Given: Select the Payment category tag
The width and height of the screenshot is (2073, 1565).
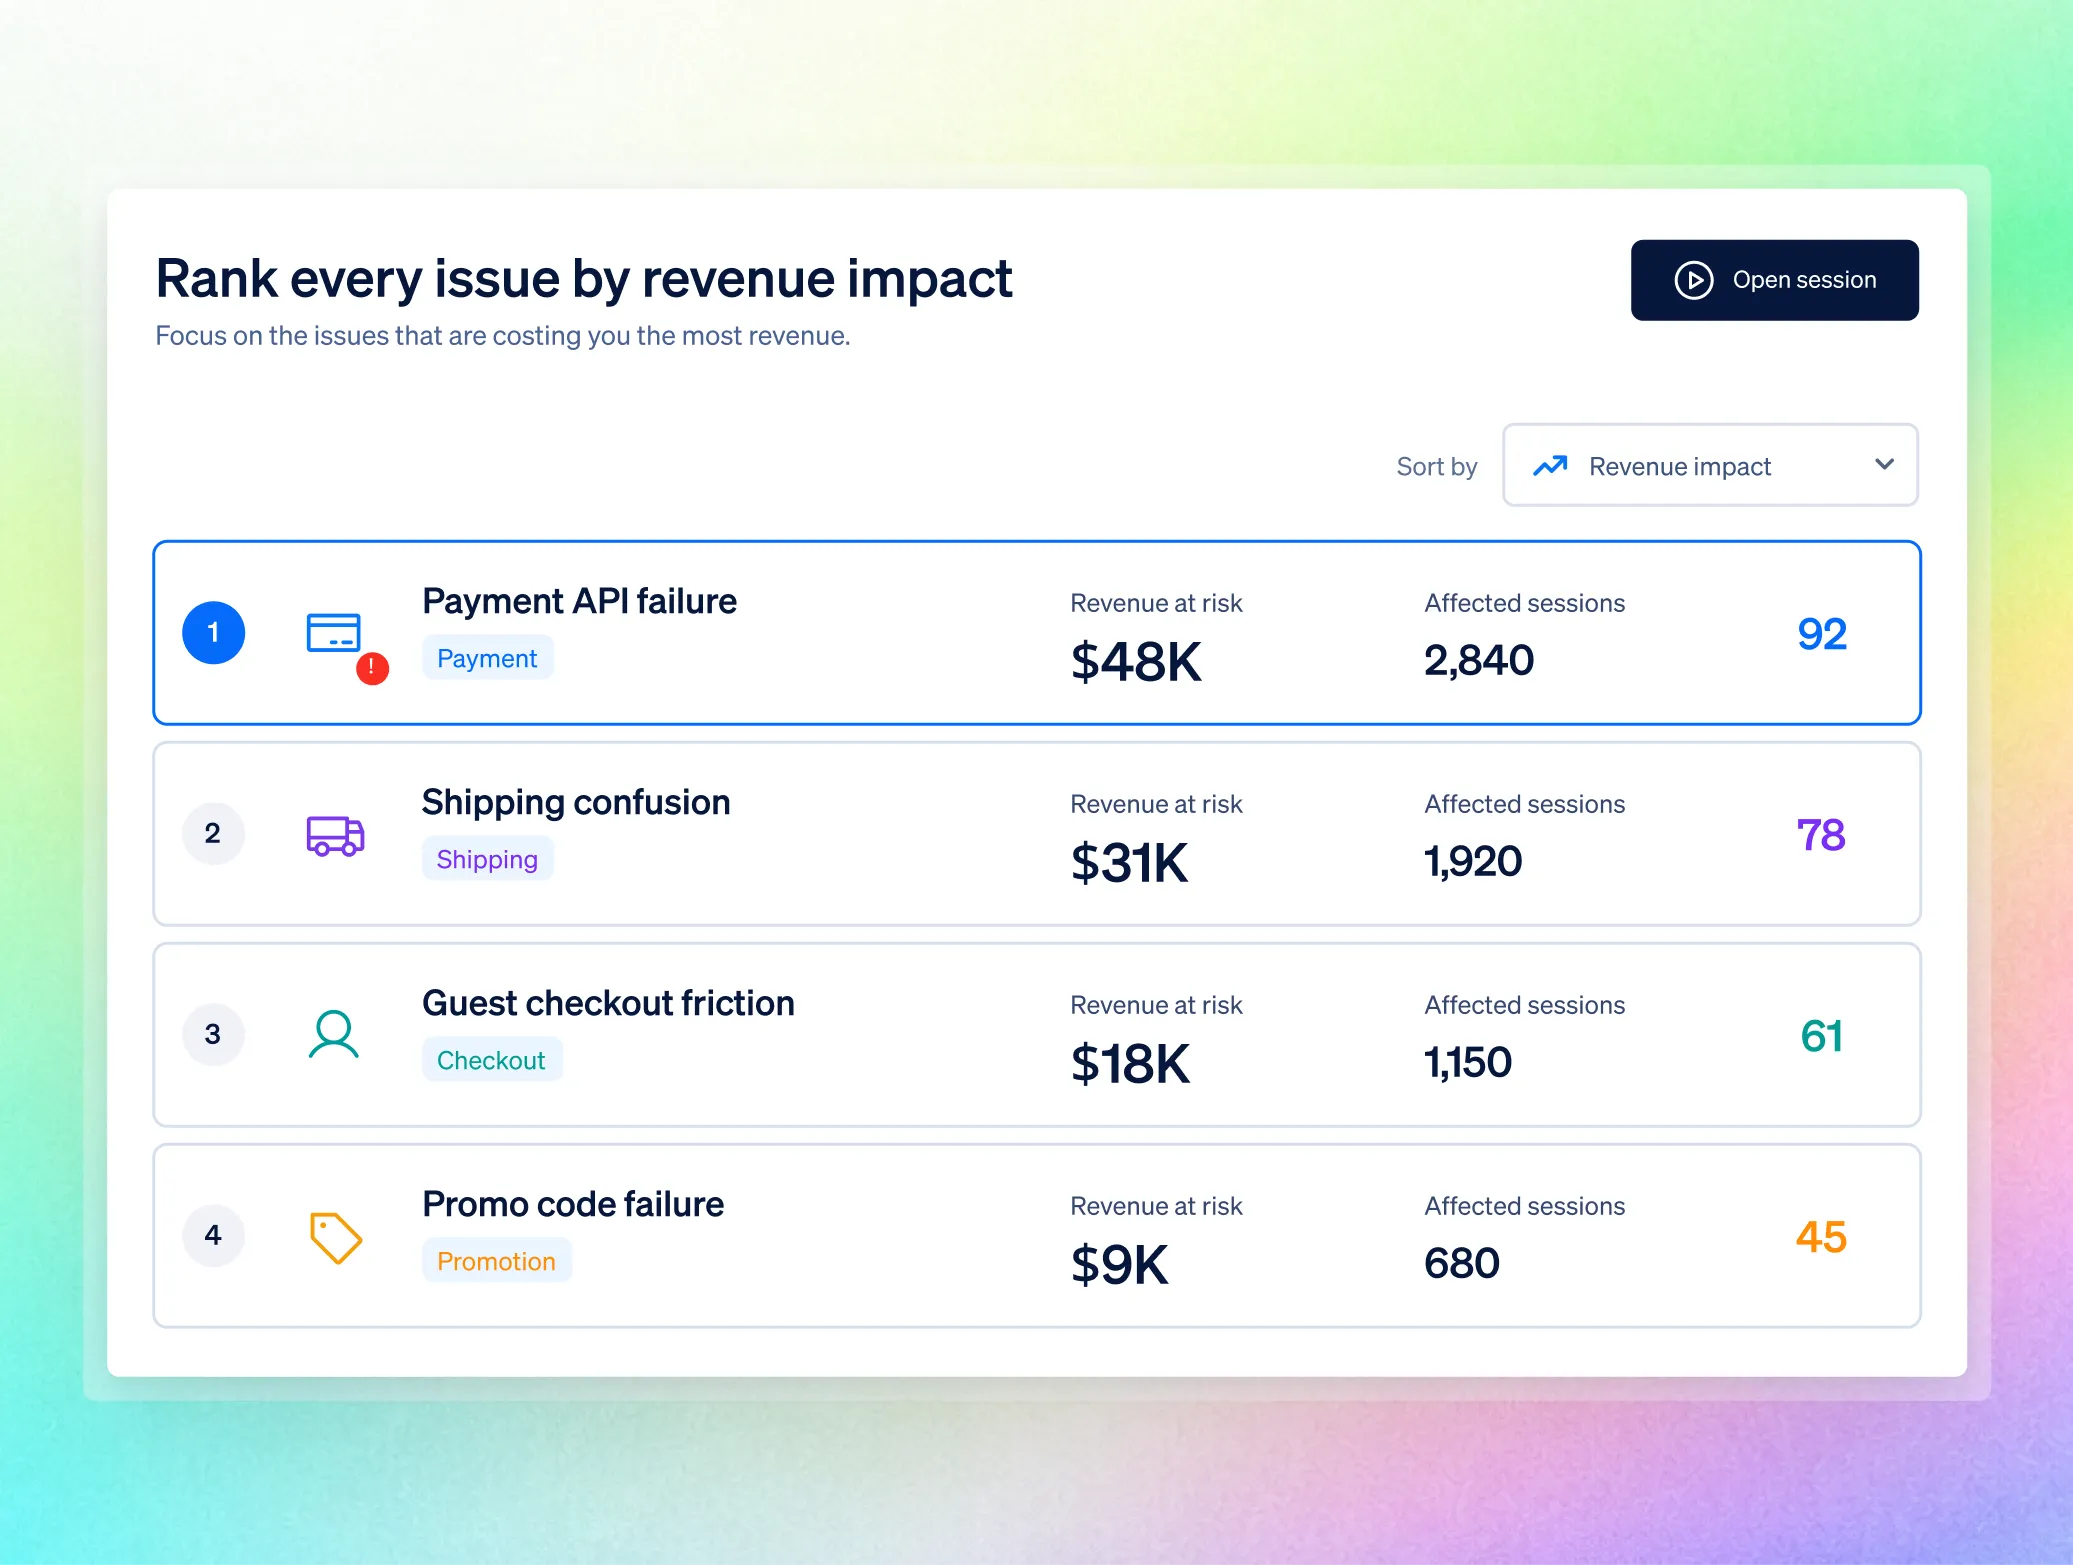Looking at the screenshot, I should coord(487,658).
